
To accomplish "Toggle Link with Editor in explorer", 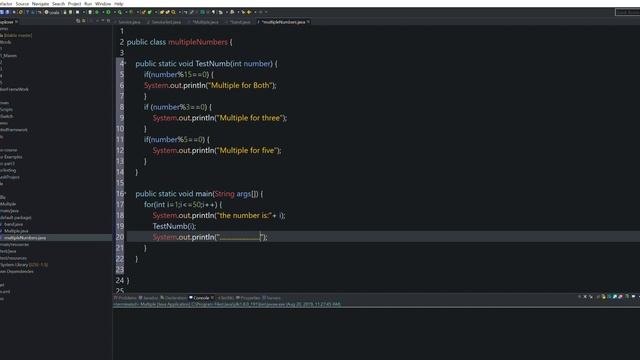I will [x=84, y=21].
